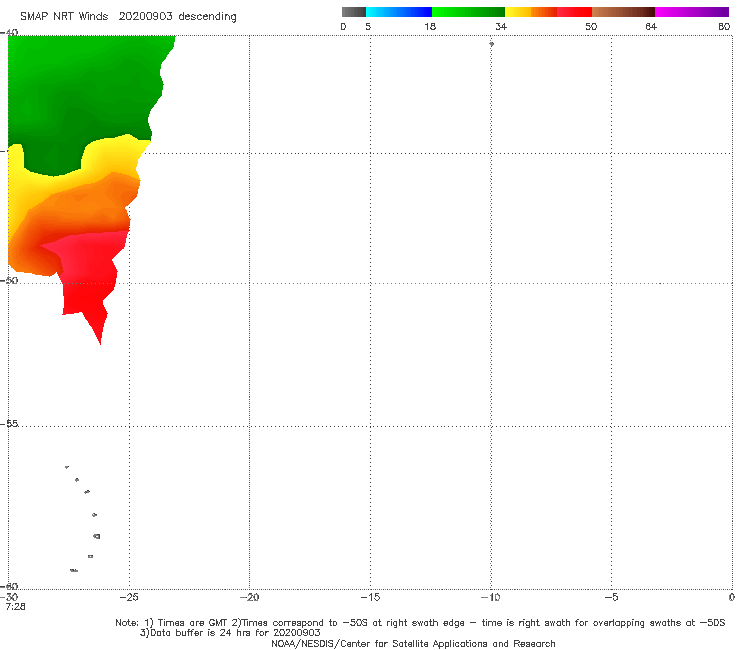This screenshot has height=650, width=740.
Task: Click the 'Data buffer is 24 hrs' note
Action: pyautogui.click(x=230, y=633)
